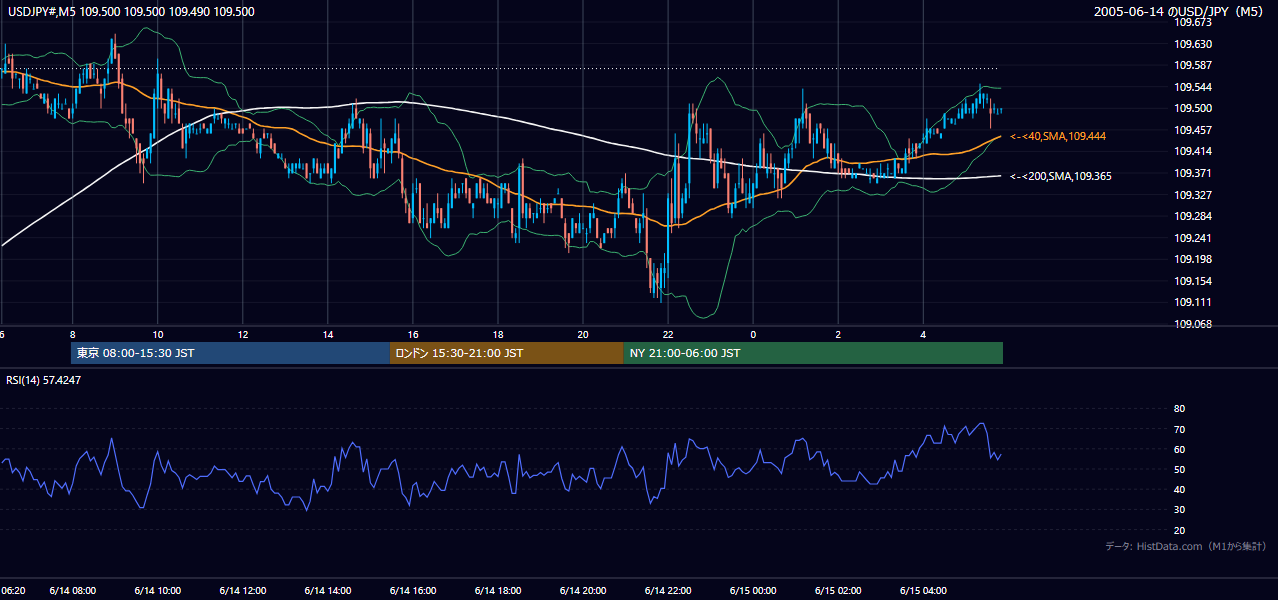
Task: Click hour tick 20 below the chart
Action: [582, 334]
